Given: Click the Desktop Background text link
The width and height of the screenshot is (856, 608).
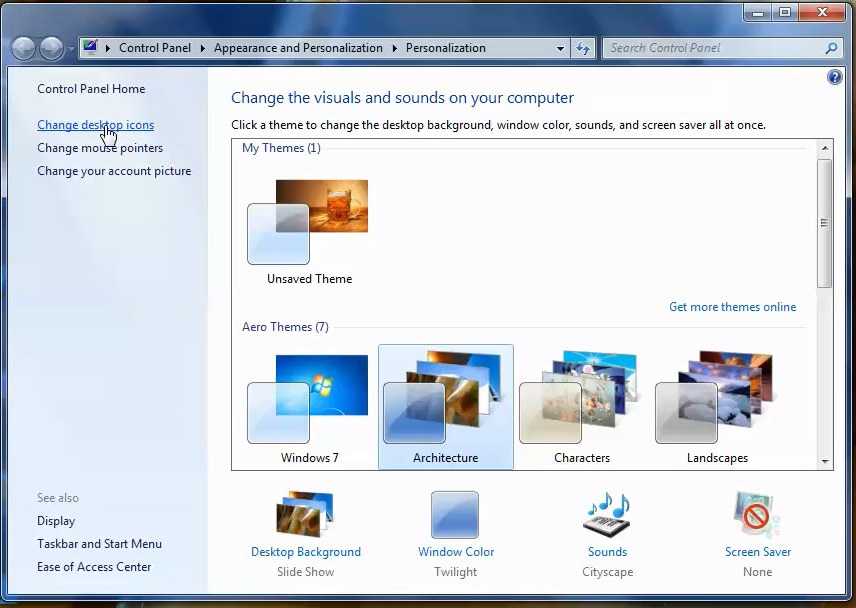Looking at the screenshot, I should tap(306, 552).
